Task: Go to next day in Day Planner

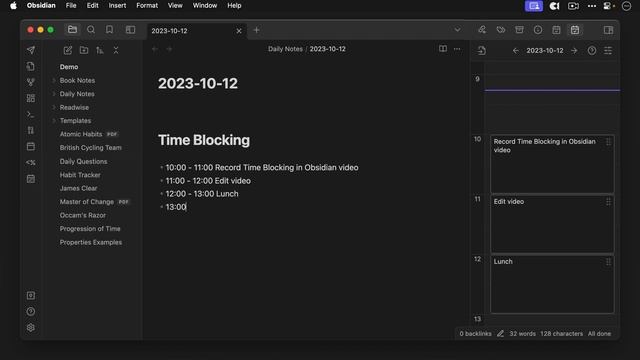Action: click(x=574, y=51)
